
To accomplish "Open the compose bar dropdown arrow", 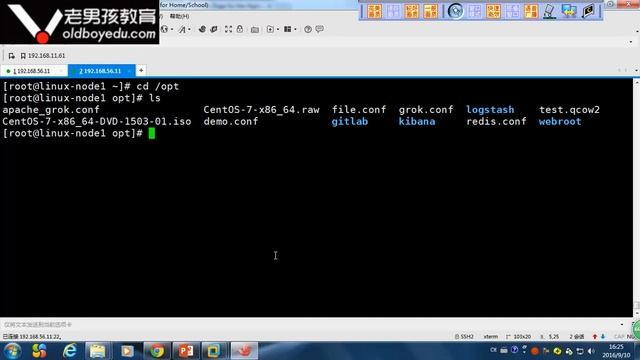I will point(622,324).
